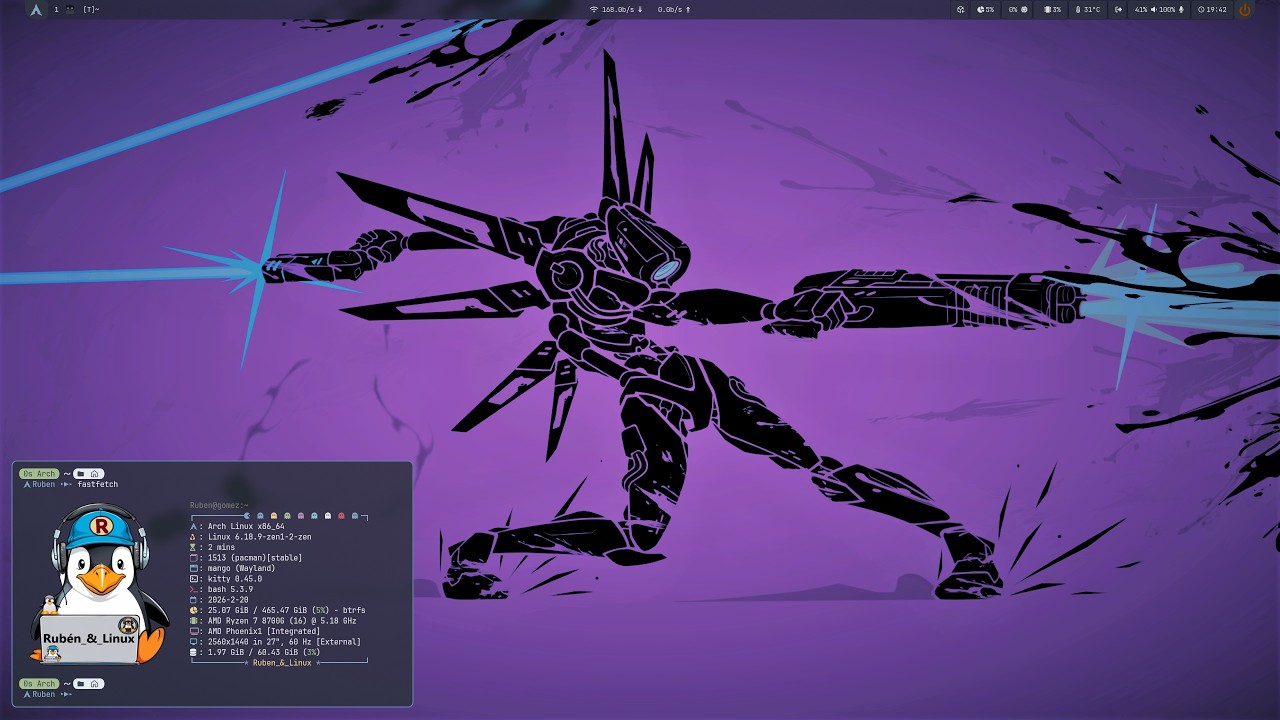Click the 'Linux 6.18.9-zen1-2-zen' kernel line
The height and width of the screenshot is (720, 1280).
(260, 537)
